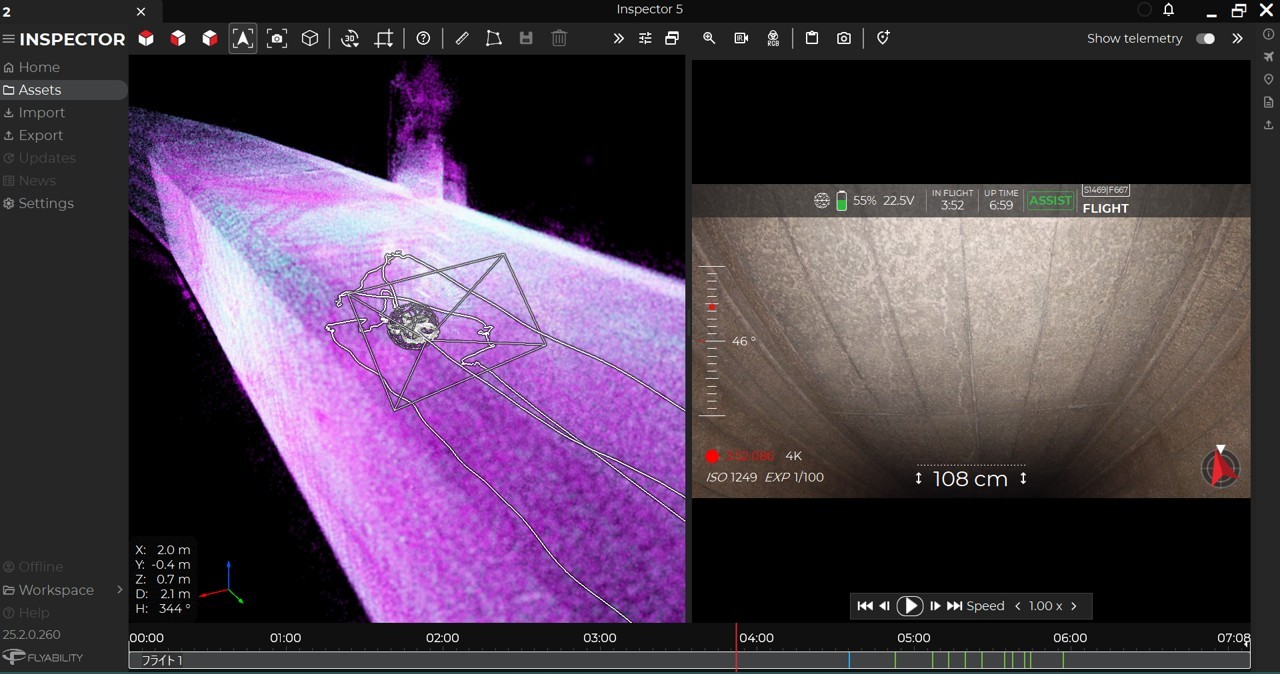Click the RGB color mode icon

(x=773, y=38)
